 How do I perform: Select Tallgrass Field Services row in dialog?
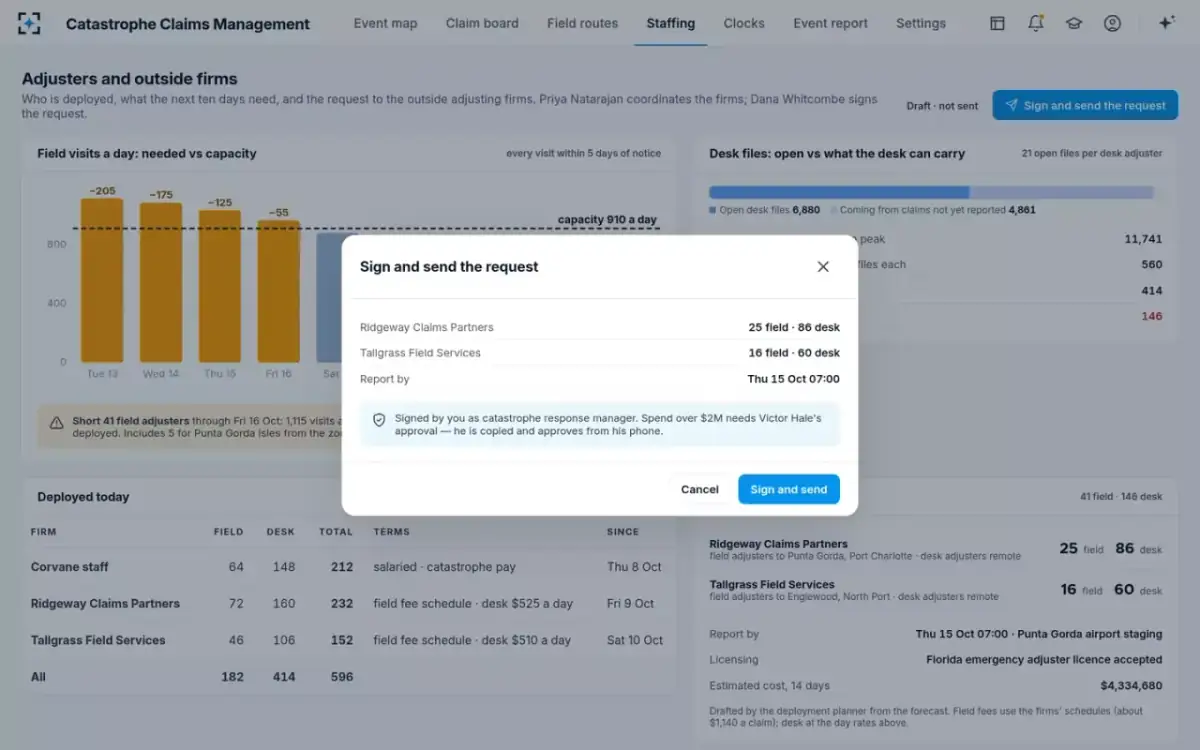pos(600,353)
